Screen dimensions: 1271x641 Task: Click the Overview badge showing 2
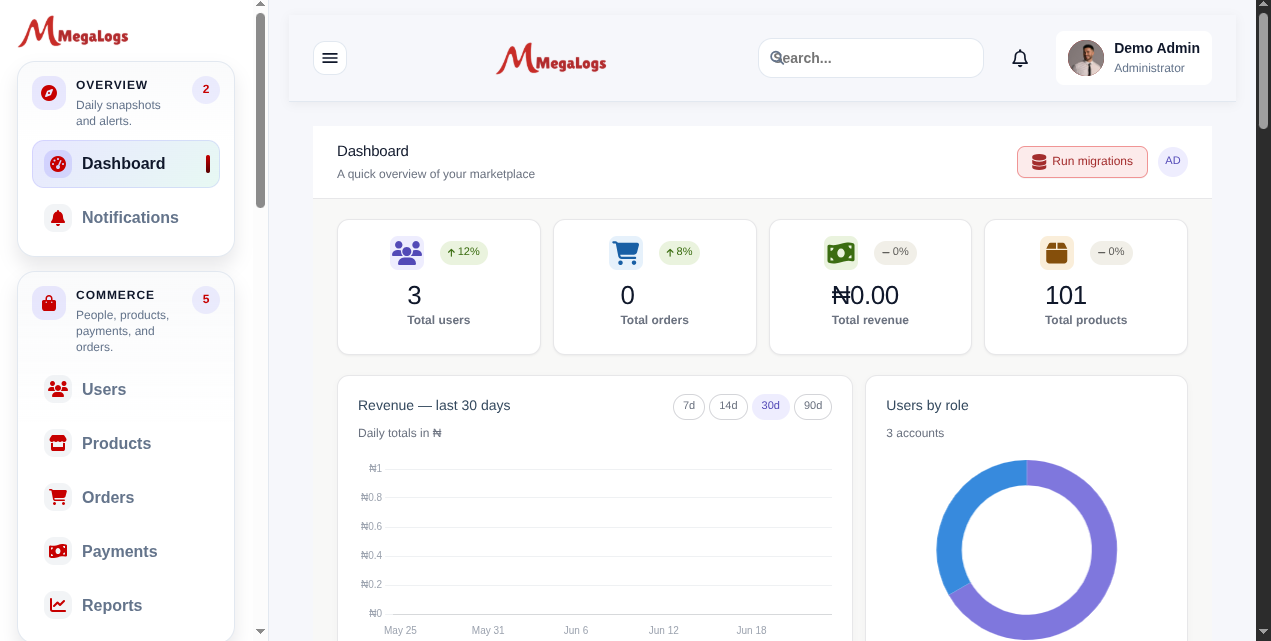(x=206, y=90)
